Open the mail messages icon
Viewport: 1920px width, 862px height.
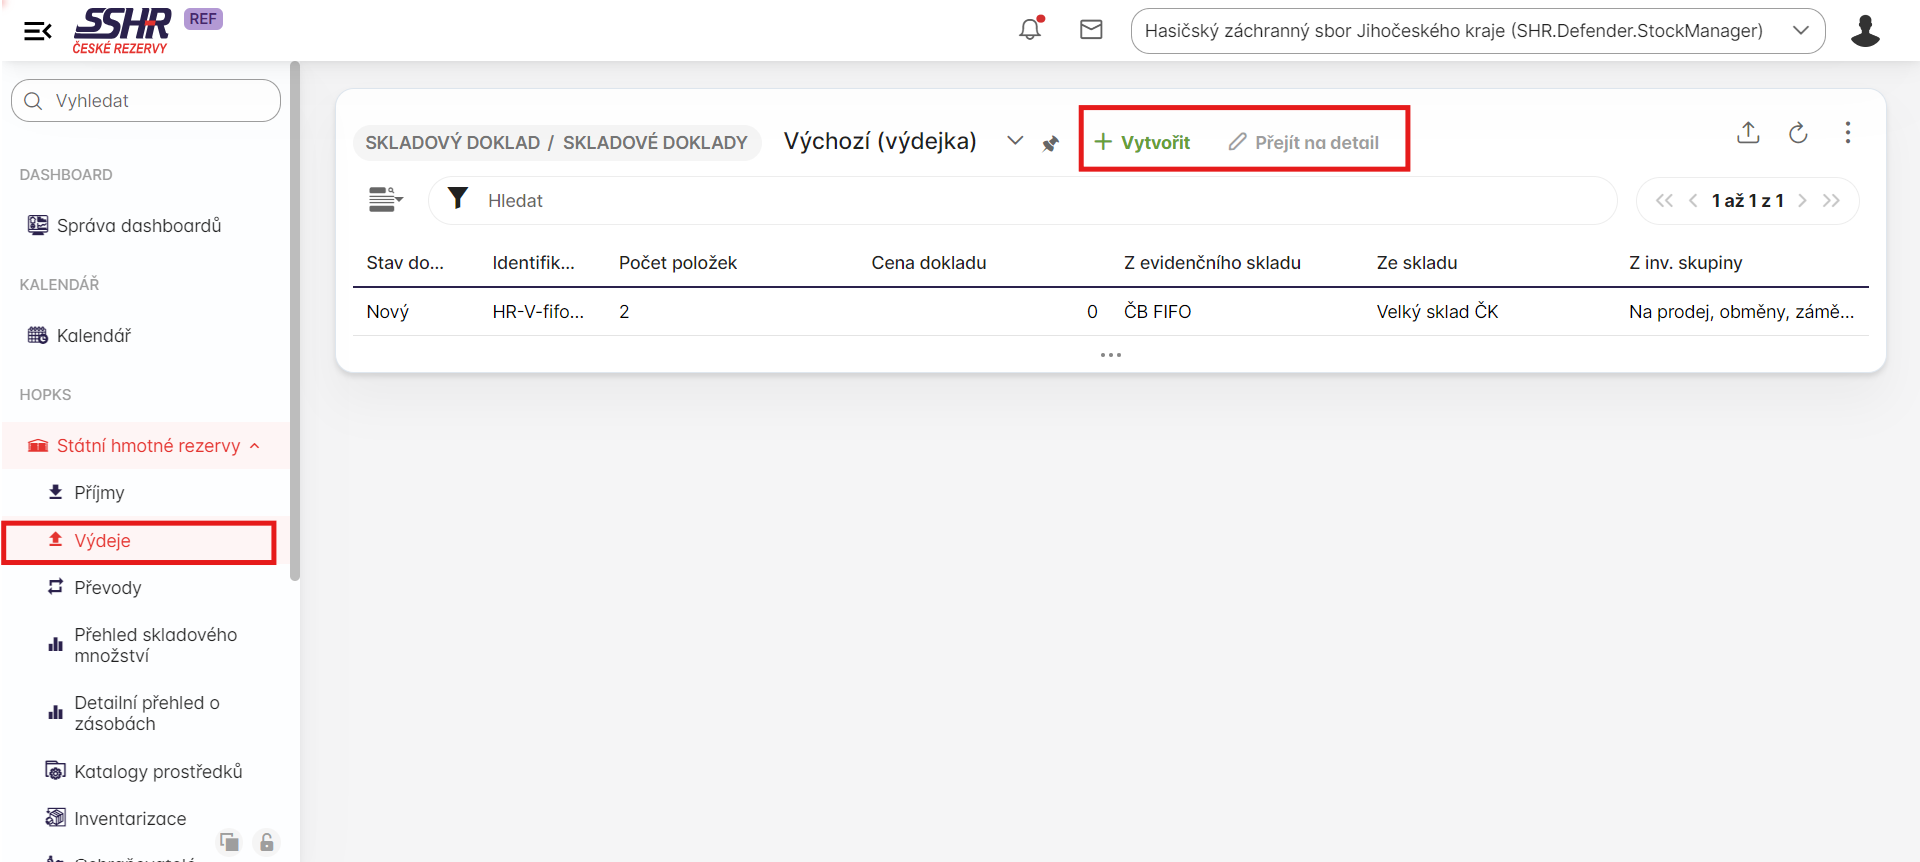(x=1091, y=30)
